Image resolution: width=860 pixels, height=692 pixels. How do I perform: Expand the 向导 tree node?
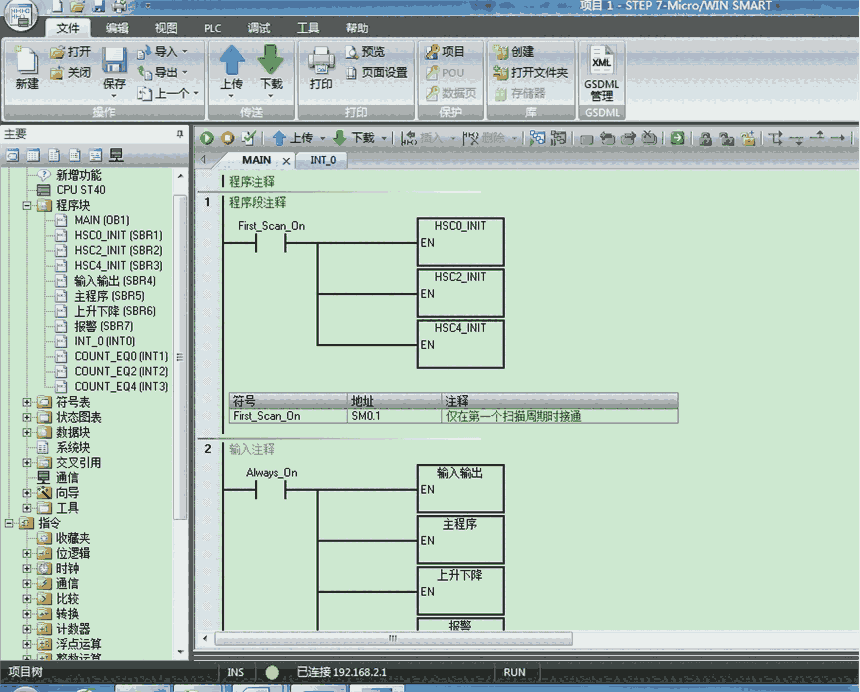[26, 493]
